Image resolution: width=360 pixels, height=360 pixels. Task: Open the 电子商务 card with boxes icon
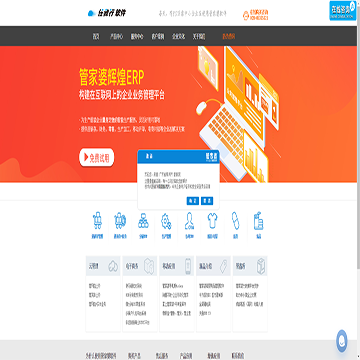140,266
